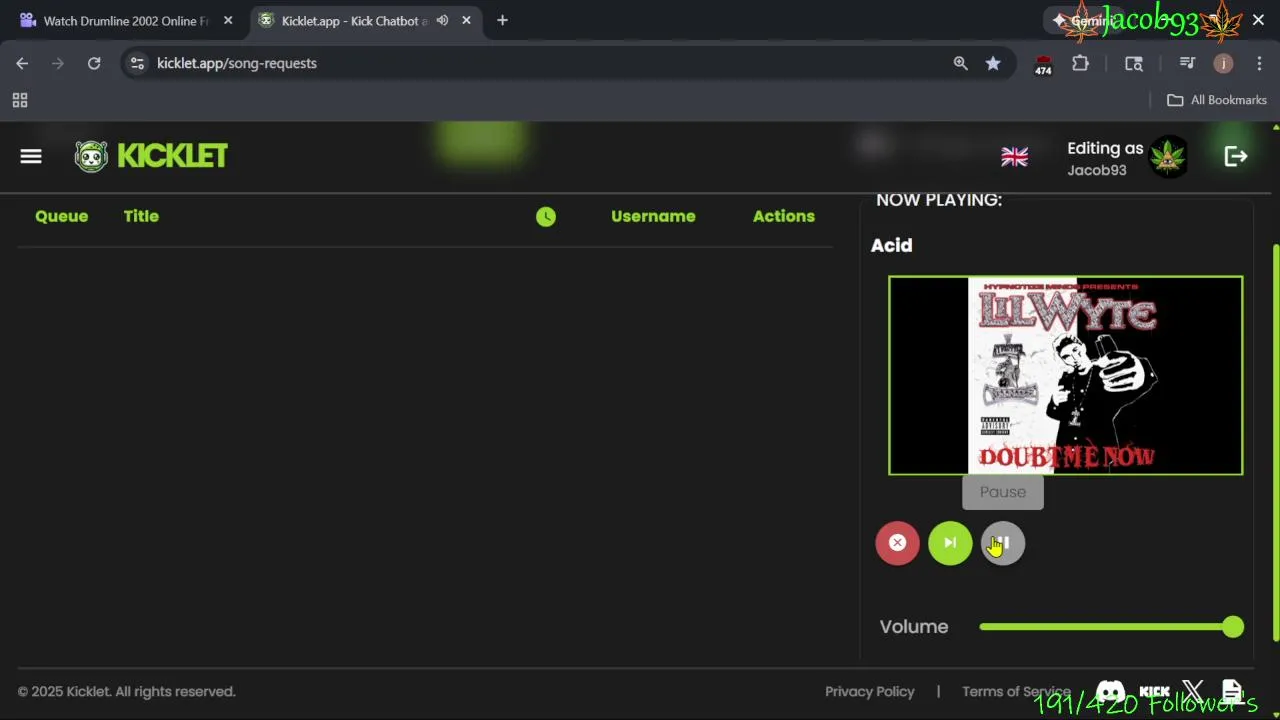Change language via the UK flag
Viewport: 1280px width, 720px height.
click(x=1014, y=156)
